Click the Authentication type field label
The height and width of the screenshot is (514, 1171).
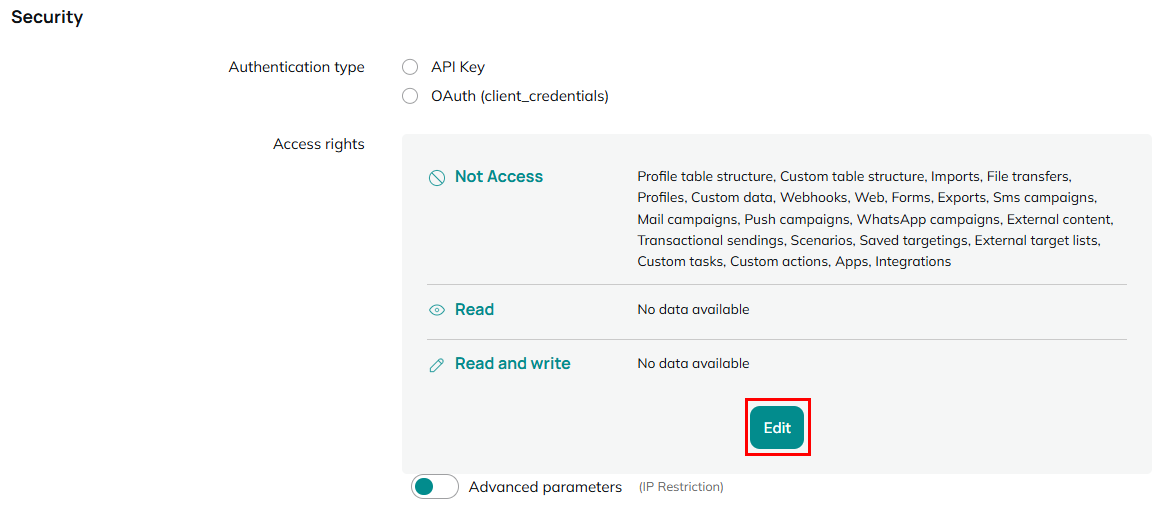(x=296, y=67)
